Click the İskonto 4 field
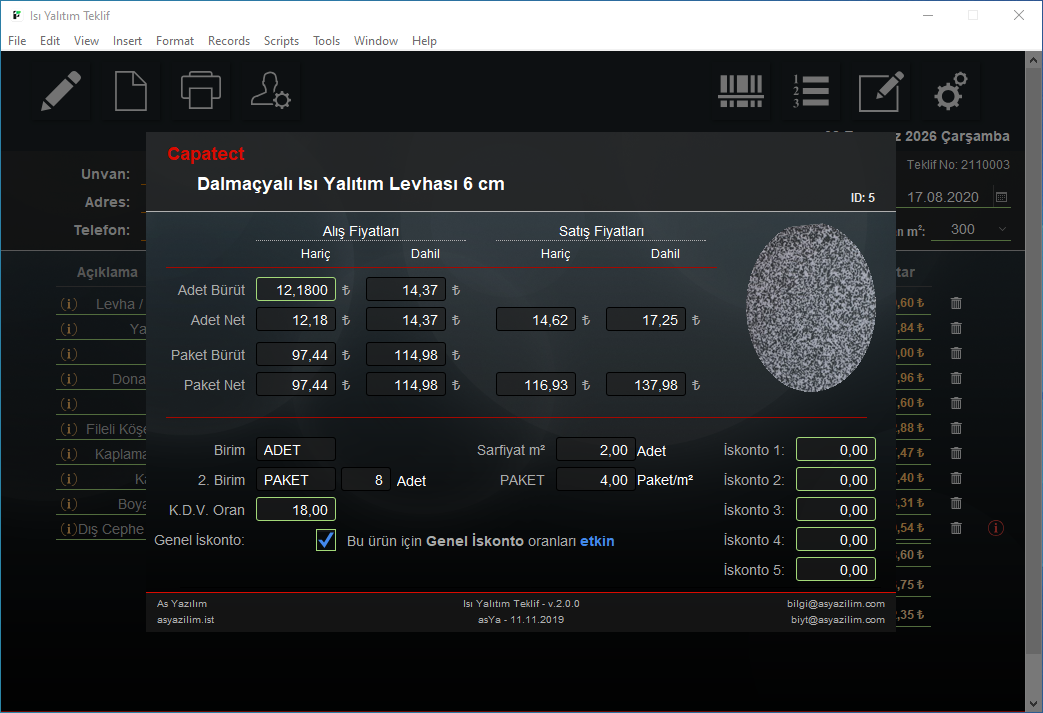Image resolution: width=1043 pixels, height=713 pixels. click(x=836, y=539)
